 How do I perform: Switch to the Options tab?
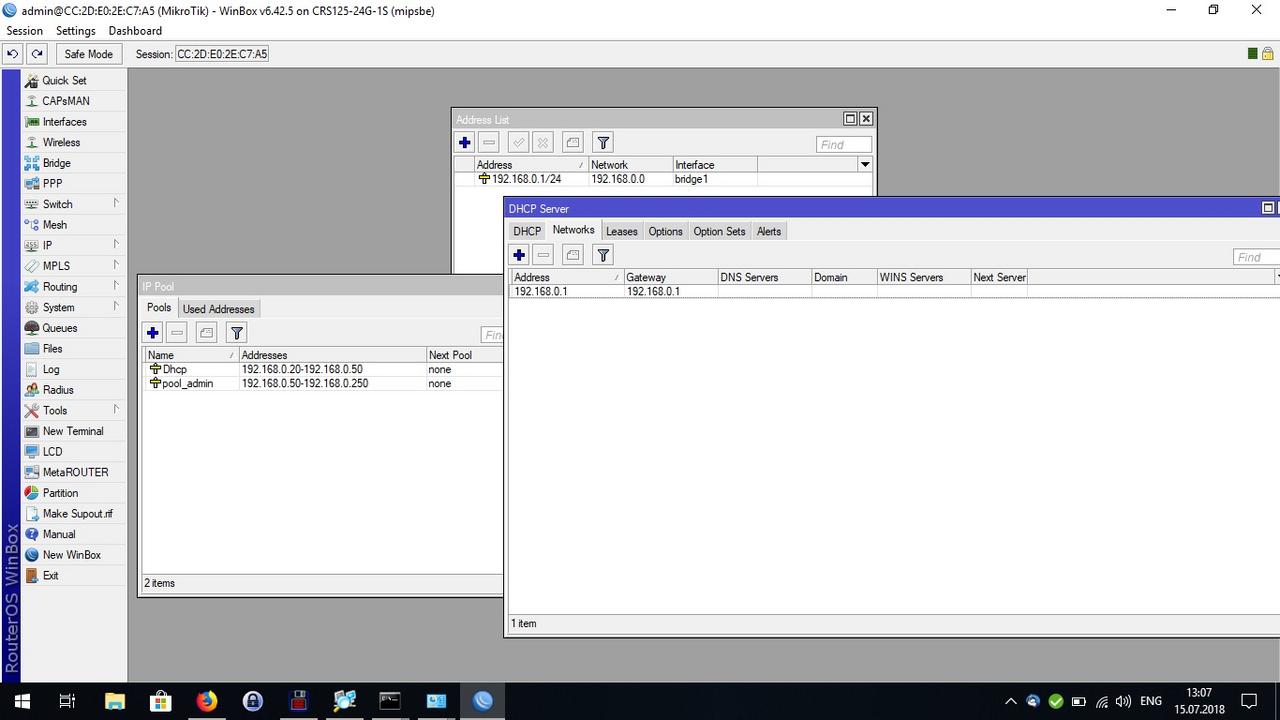(665, 231)
